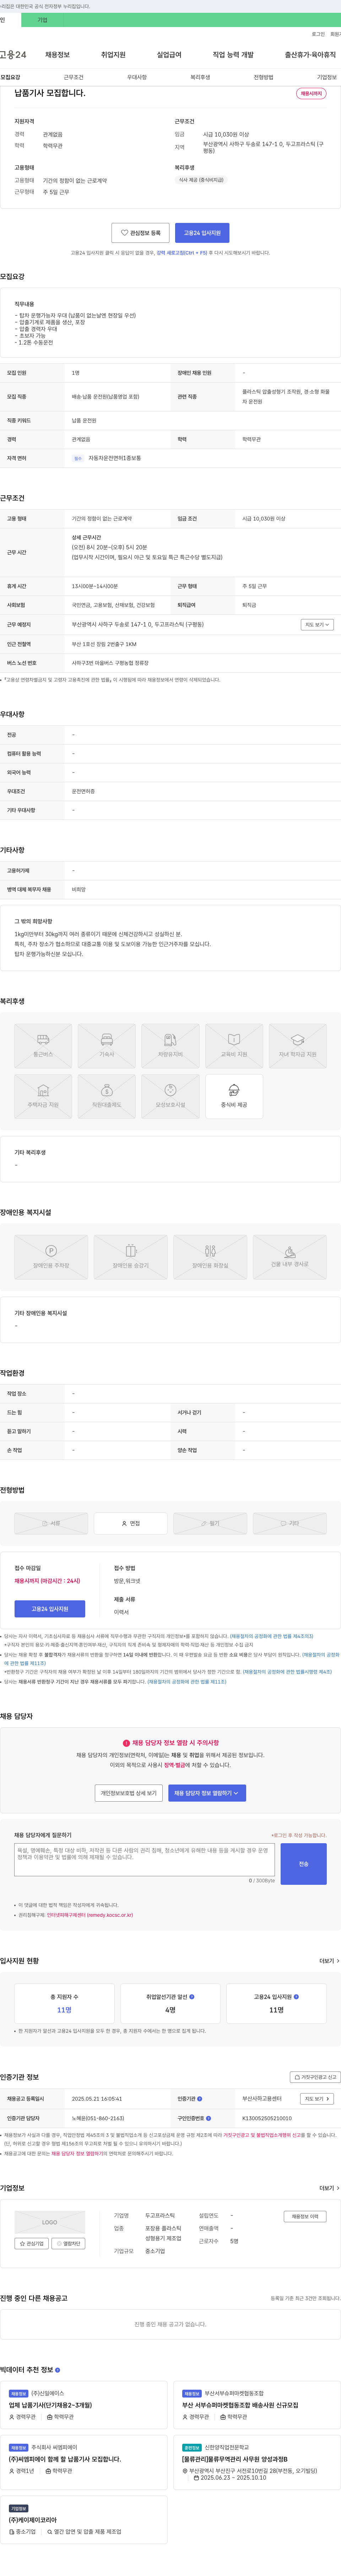Toggle 관심정보 등록 heart button
341x2576 pixels.
[x=140, y=233]
